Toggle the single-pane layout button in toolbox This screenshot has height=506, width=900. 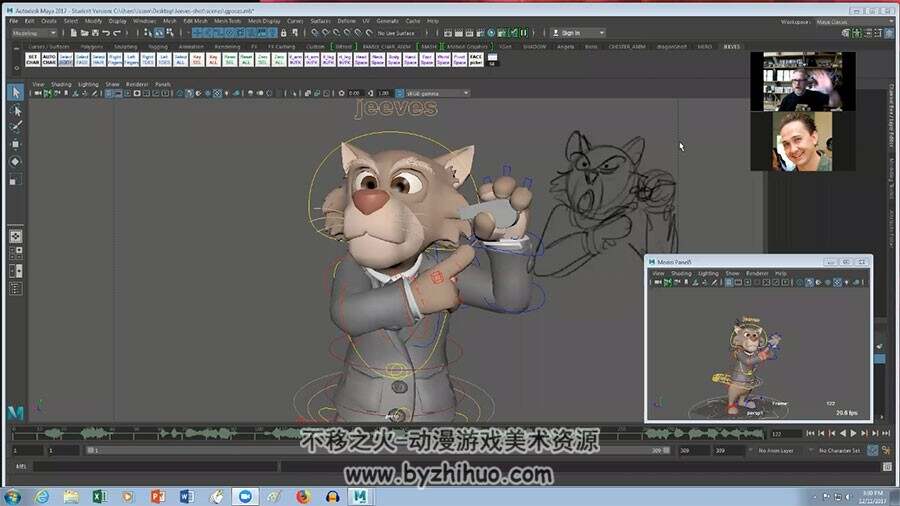(15, 236)
